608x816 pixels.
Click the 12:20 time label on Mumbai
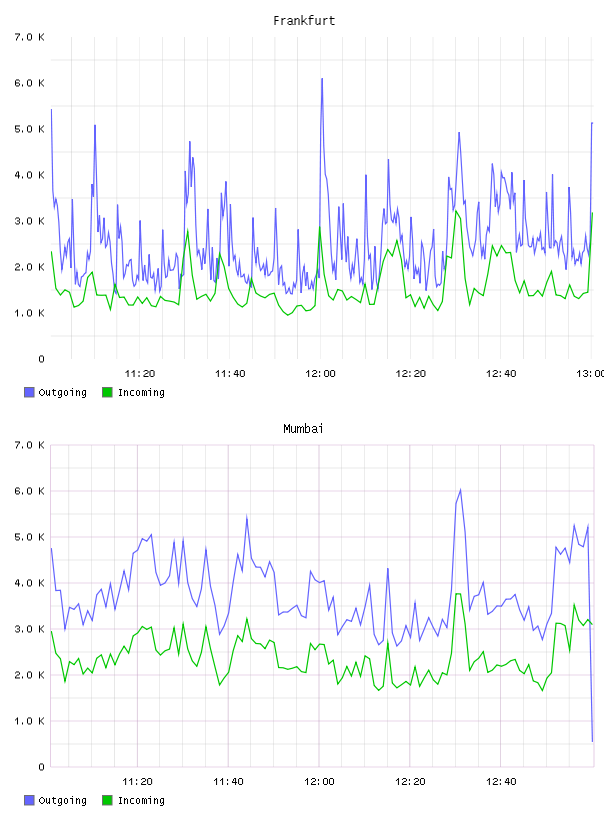point(410,781)
